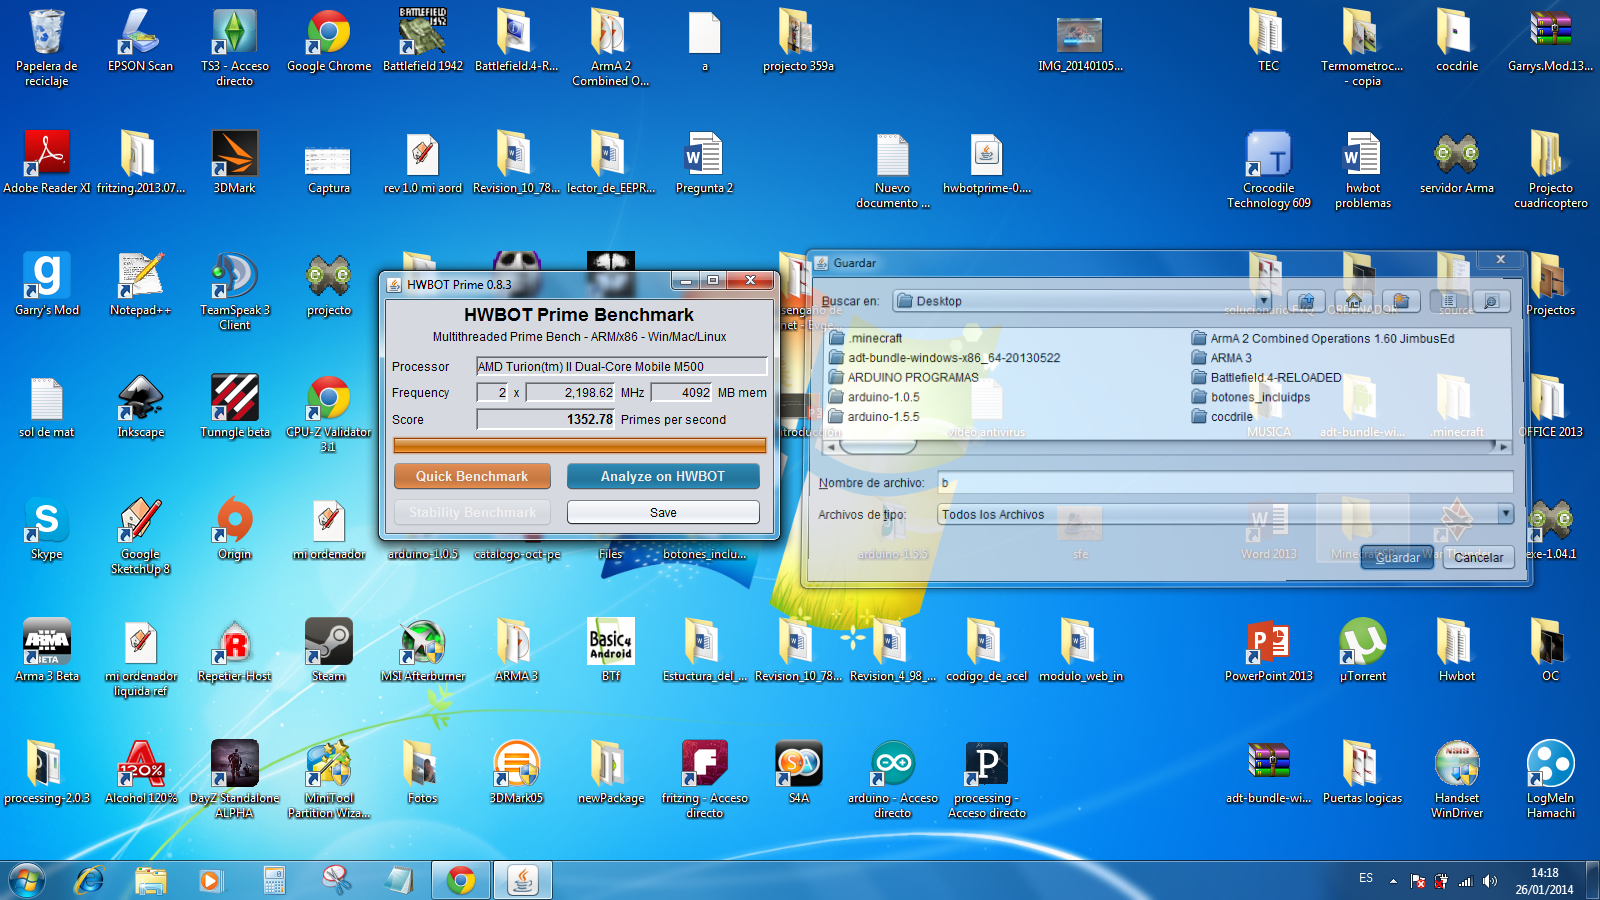Click the 'Nombre de archivo' input field

point(1225,483)
